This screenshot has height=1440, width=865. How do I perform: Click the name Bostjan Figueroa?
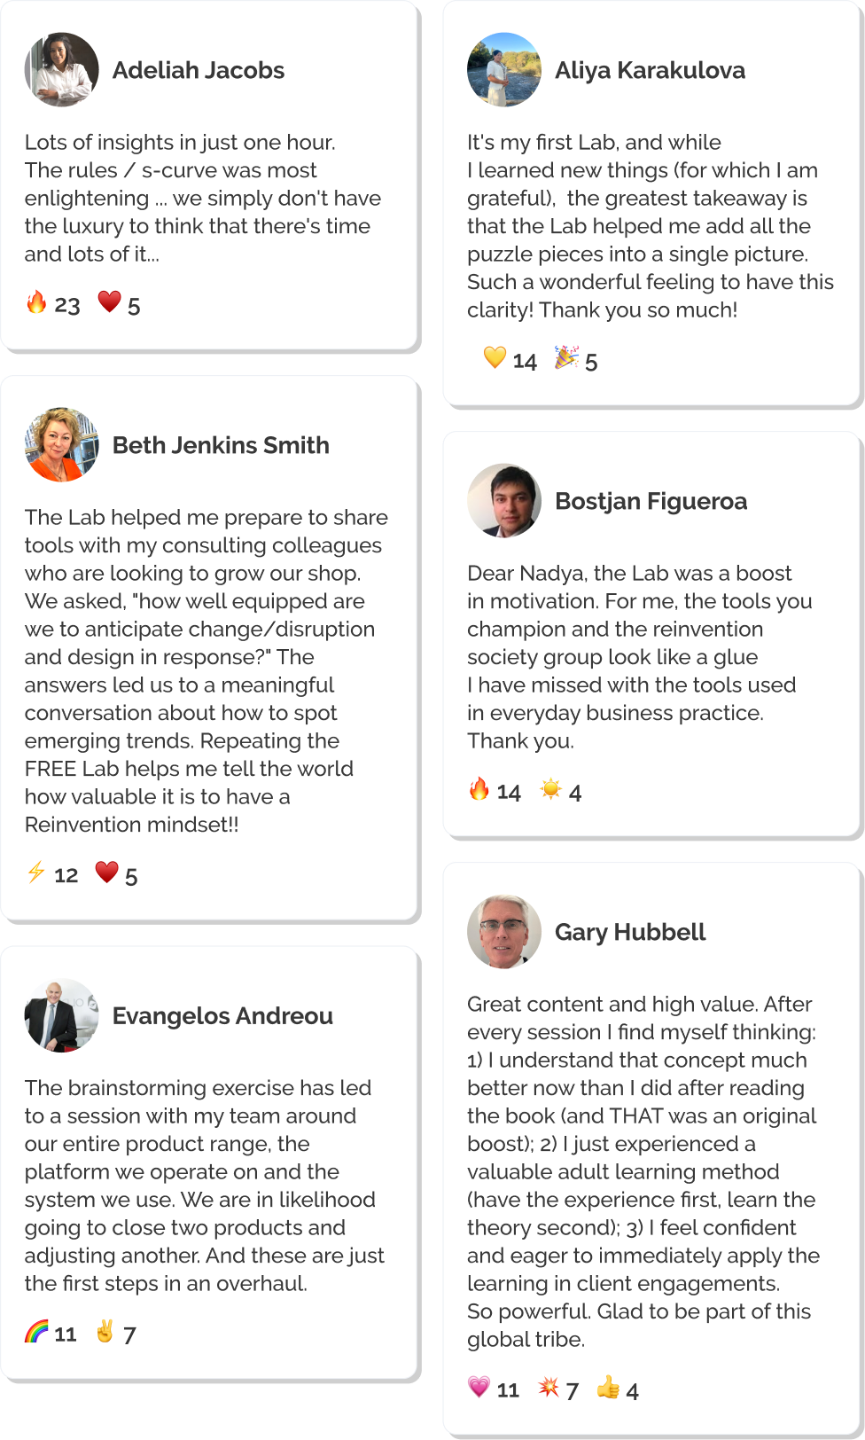pos(651,501)
